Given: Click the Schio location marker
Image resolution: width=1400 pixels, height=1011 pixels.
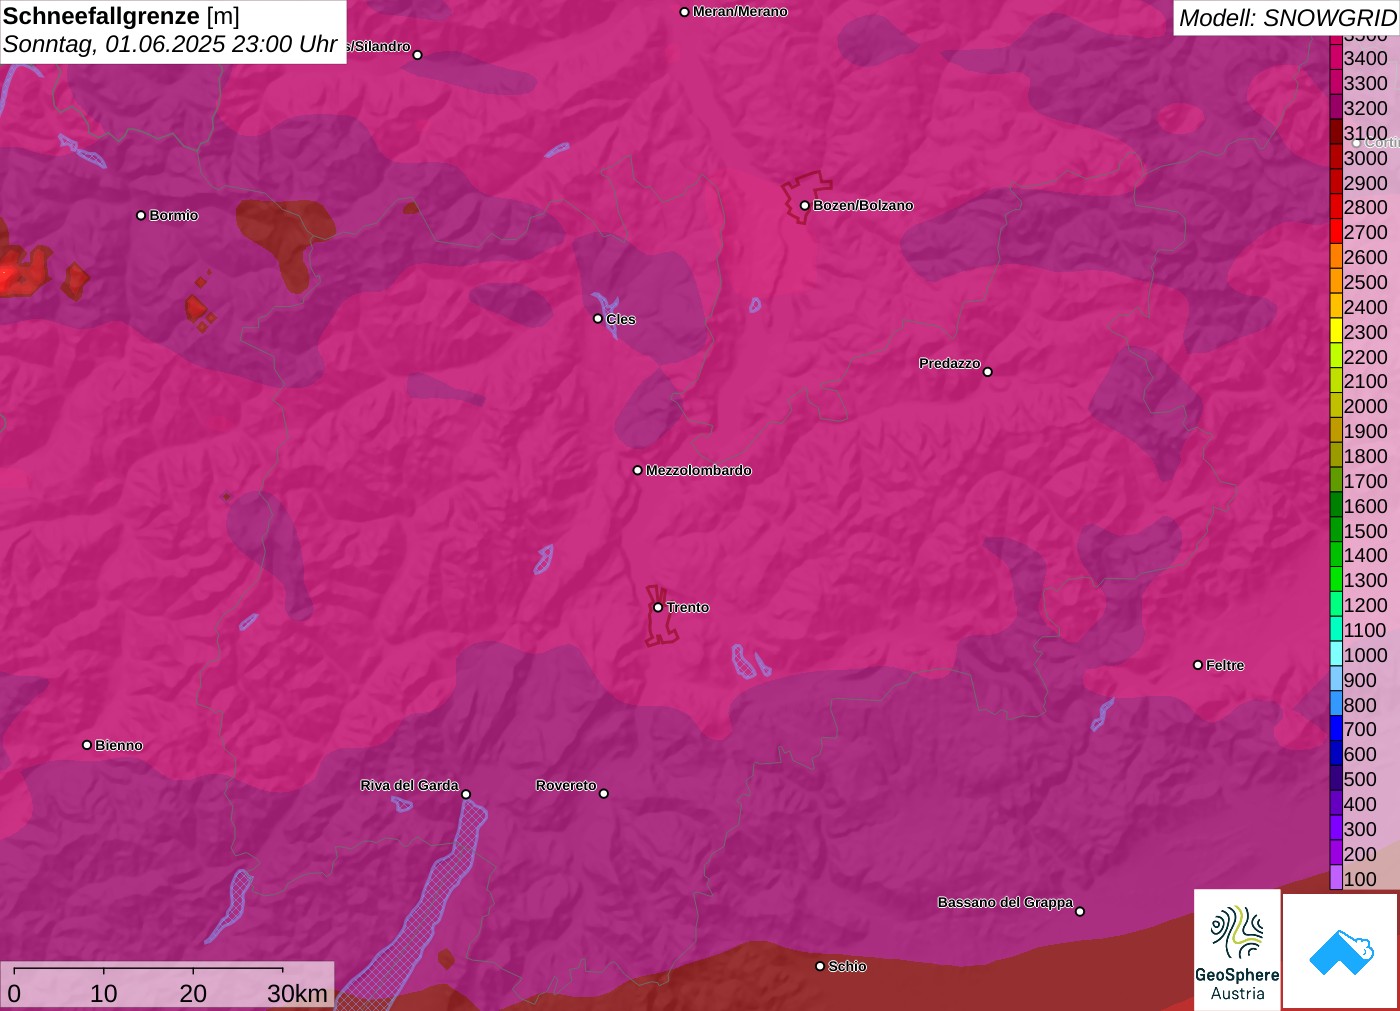Looking at the screenshot, I should coord(820,966).
